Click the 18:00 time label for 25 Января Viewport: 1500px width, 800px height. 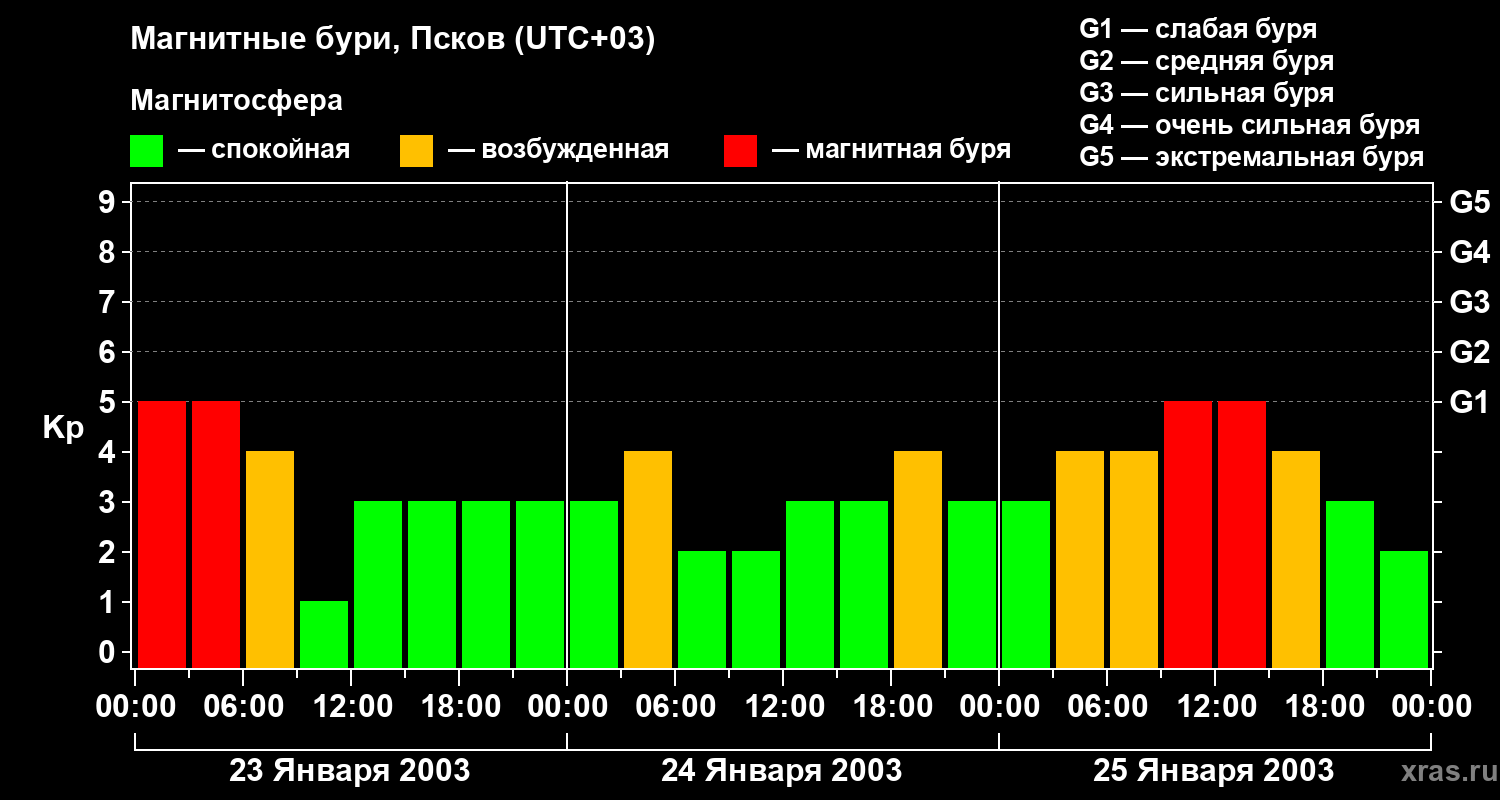[1323, 707]
